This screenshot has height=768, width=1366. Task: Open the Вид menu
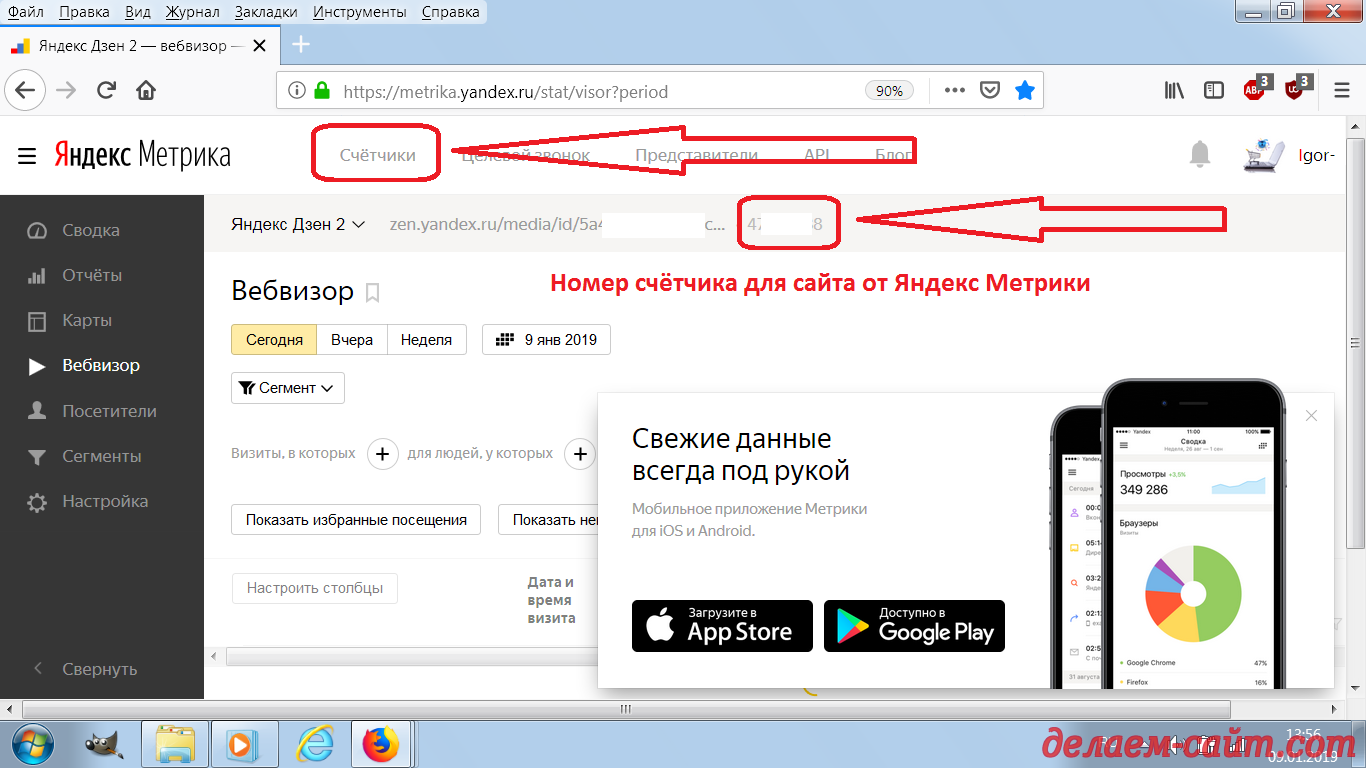click(138, 13)
